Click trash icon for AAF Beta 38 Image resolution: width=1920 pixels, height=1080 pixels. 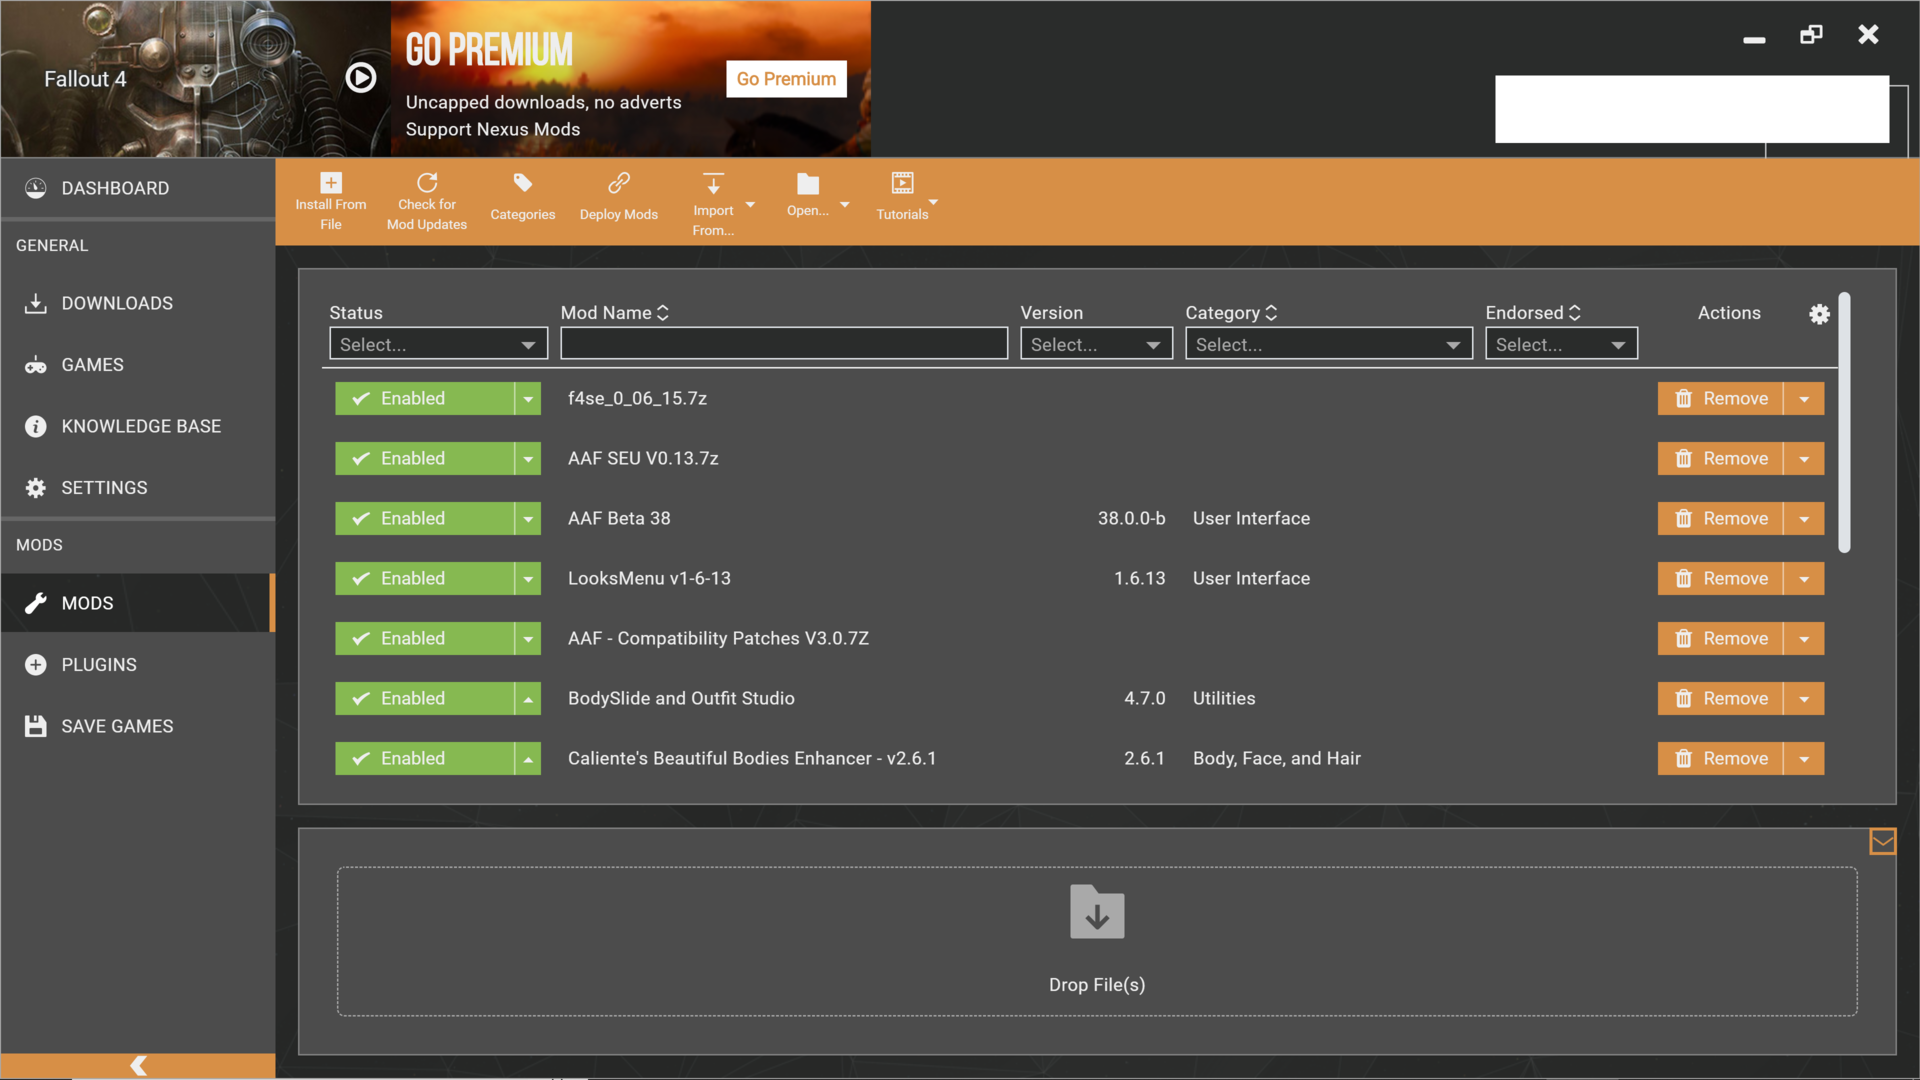coord(1684,519)
